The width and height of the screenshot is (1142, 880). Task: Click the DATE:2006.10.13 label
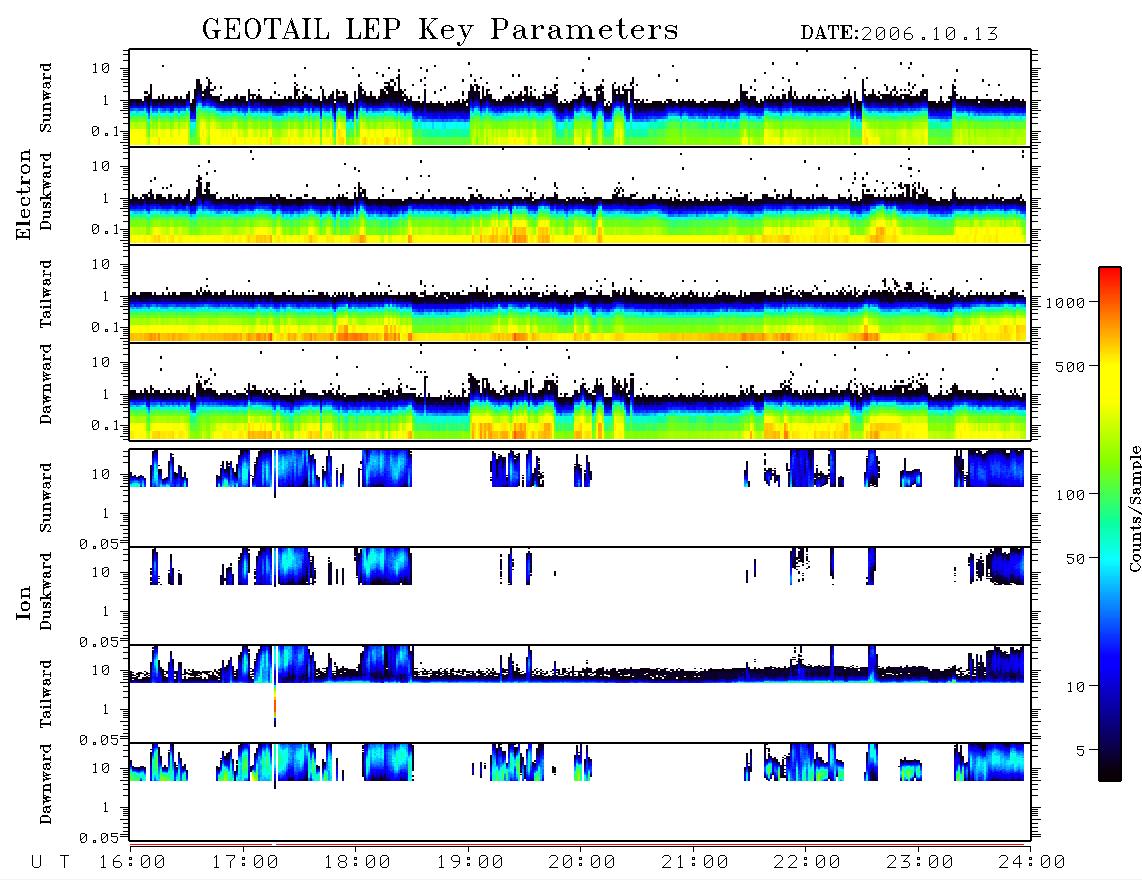899,34
